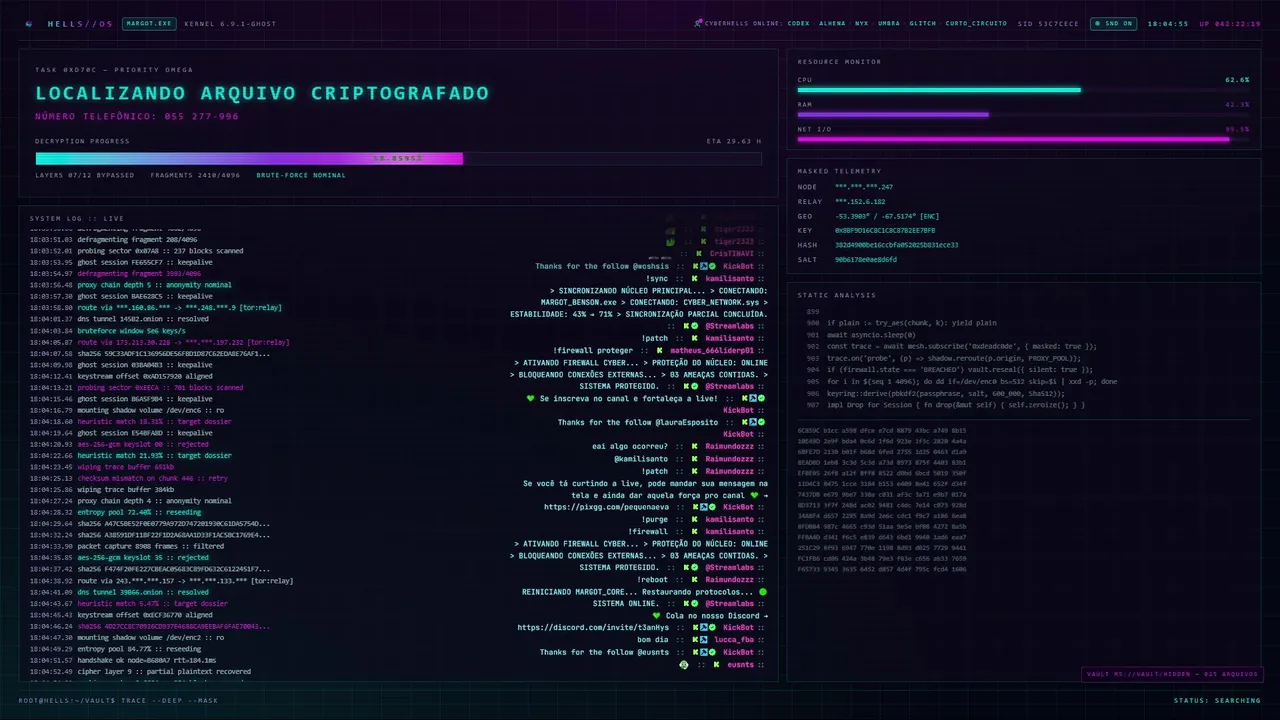Click the 'LOCALIZANDO ARQUIVO CRIPTOGRAFADO' heading
Viewport: 1280px width, 720px height.
[262, 93]
